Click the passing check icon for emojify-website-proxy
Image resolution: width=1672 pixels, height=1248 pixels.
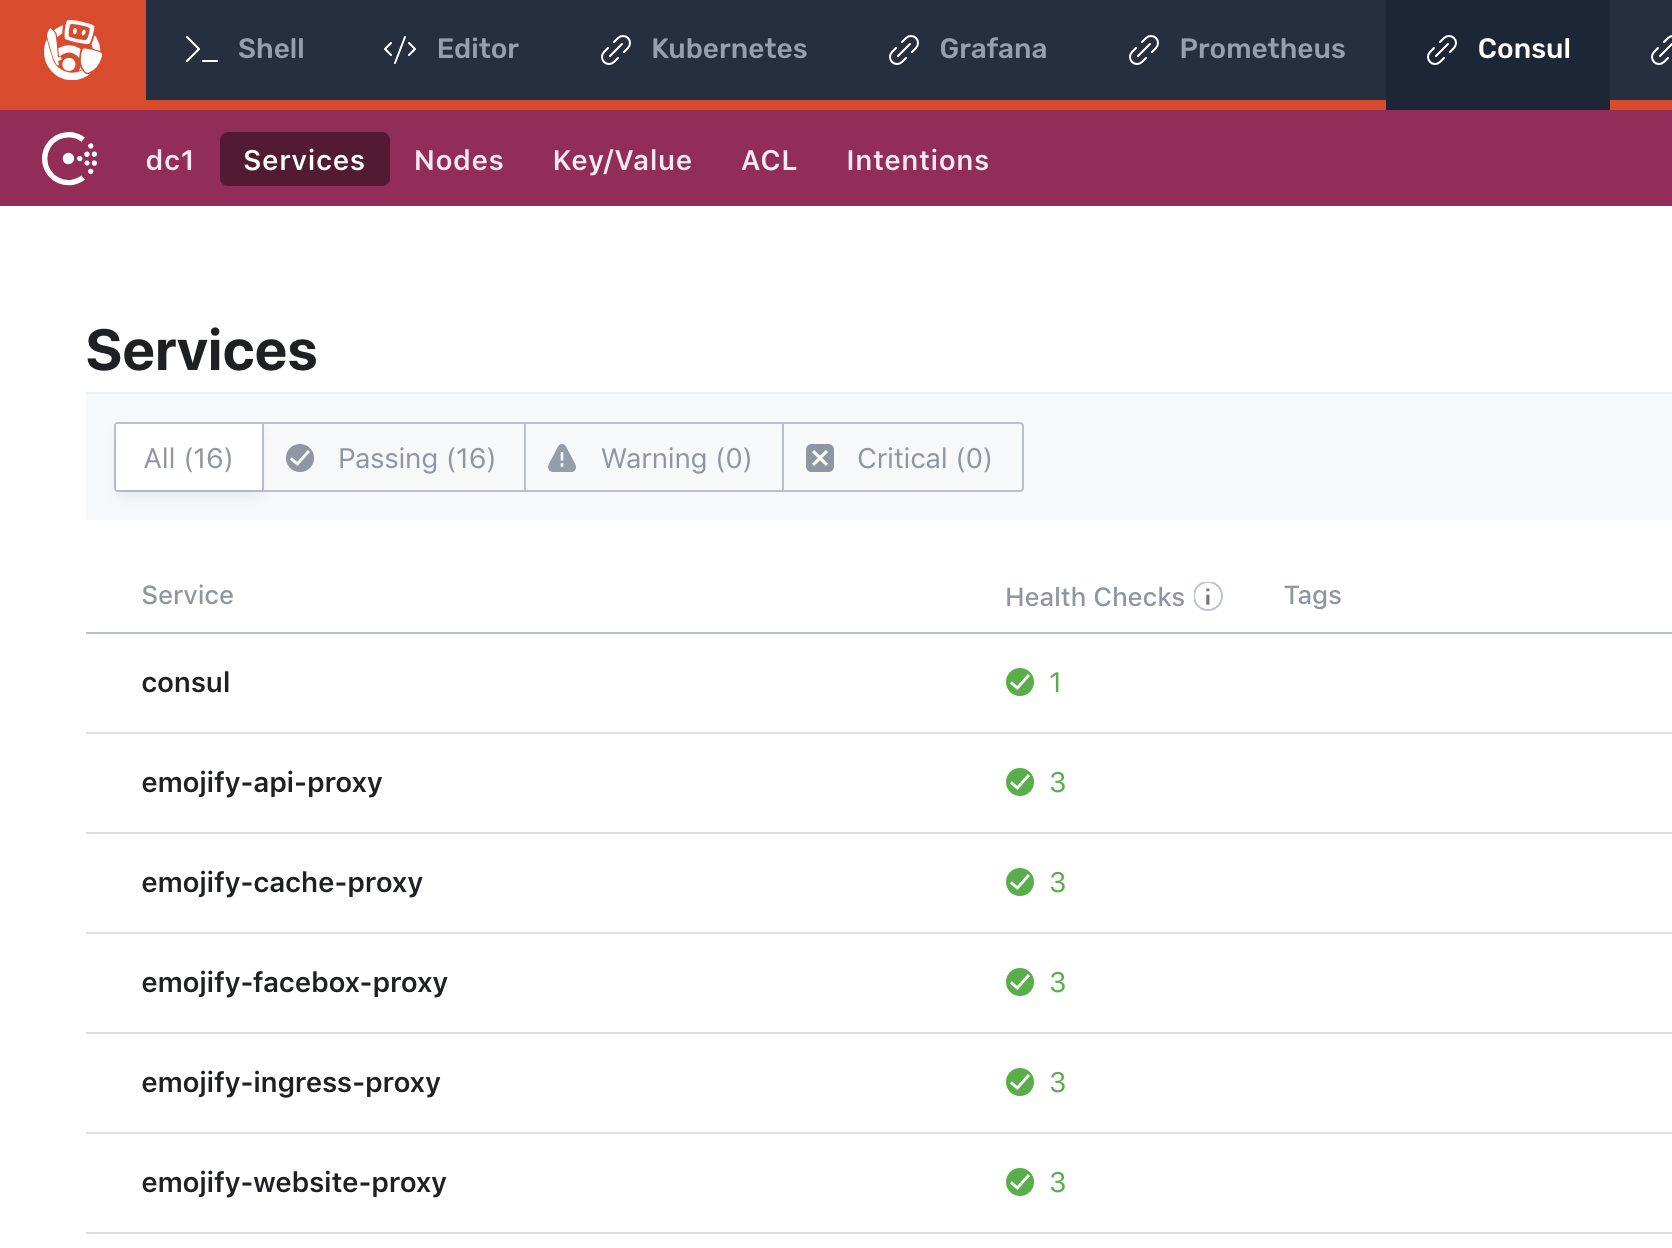point(1020,1182)
